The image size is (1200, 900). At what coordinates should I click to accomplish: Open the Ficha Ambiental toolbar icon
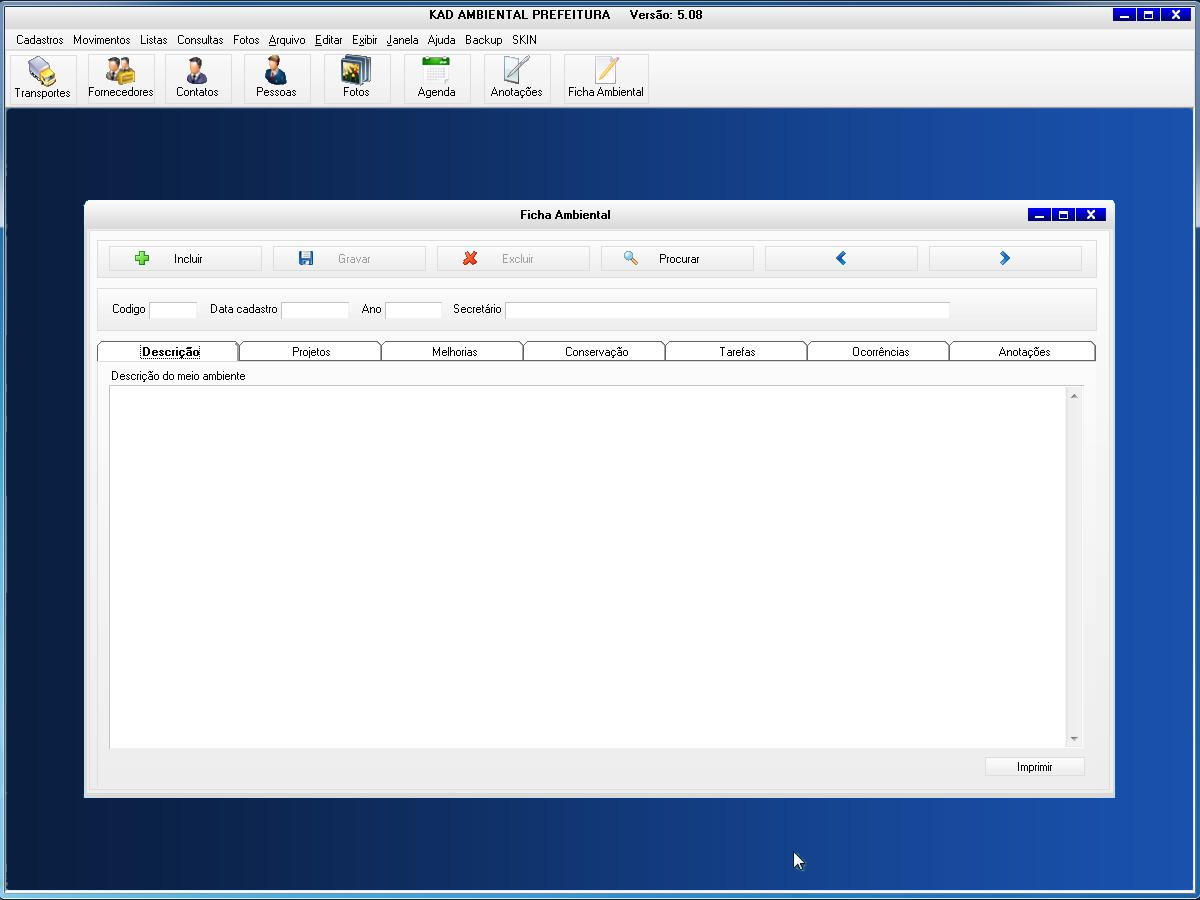[x=606, y=78]
